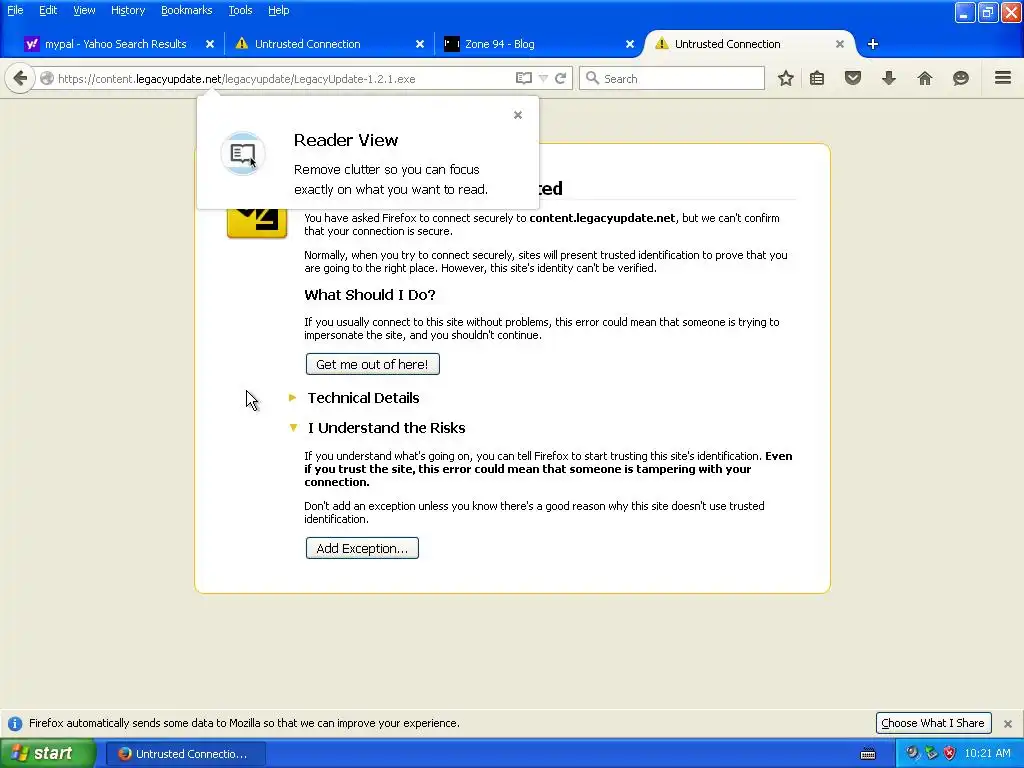This screenshot has width=1024, height=768.
Task: Click the Add Exception... button
Action: click(362, 549)
